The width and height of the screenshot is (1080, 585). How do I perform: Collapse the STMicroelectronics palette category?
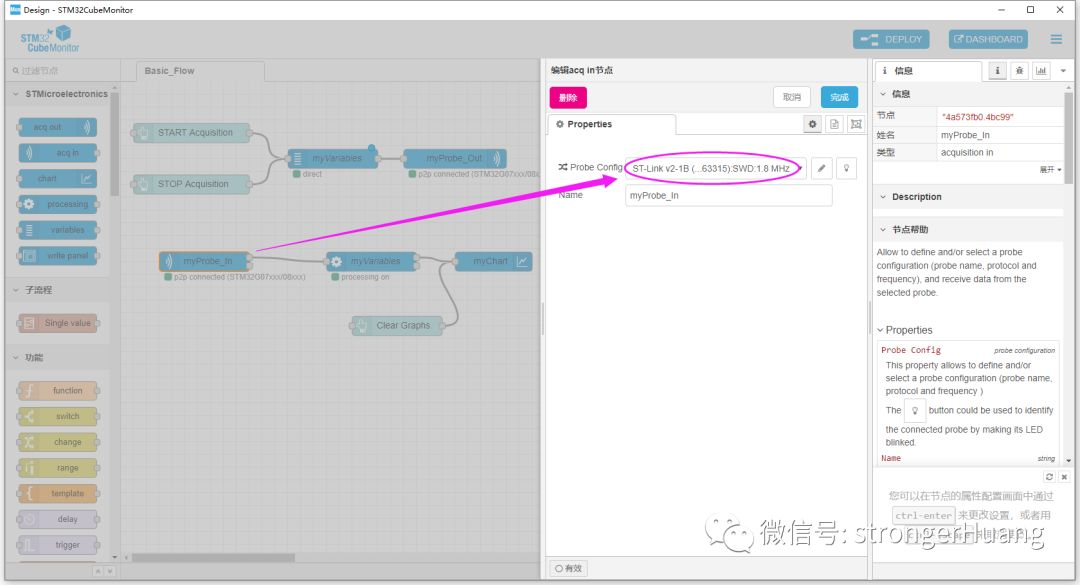coord(61,94)
